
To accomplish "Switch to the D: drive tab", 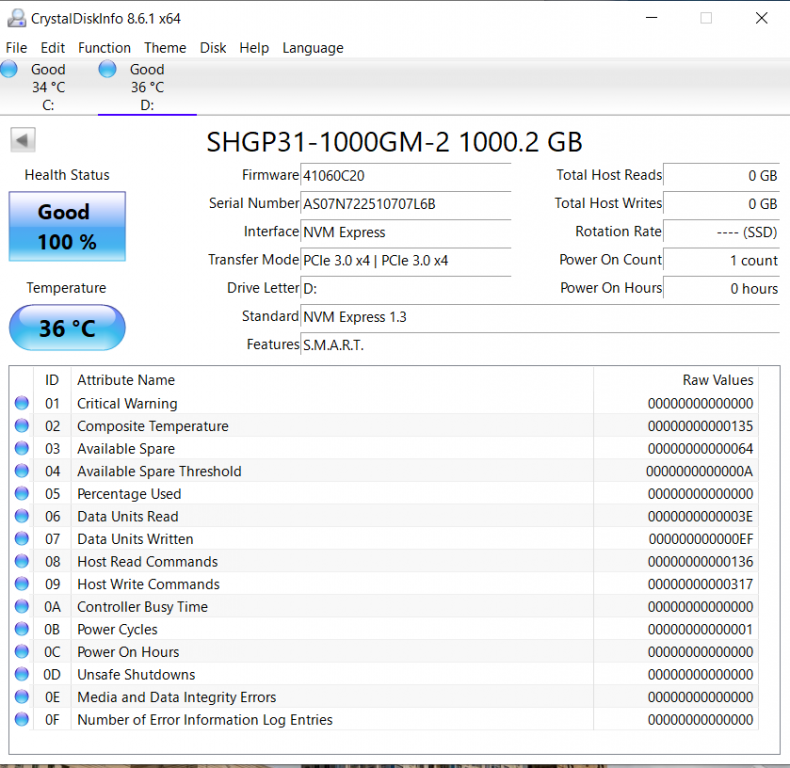I will [x=146, y=87].
